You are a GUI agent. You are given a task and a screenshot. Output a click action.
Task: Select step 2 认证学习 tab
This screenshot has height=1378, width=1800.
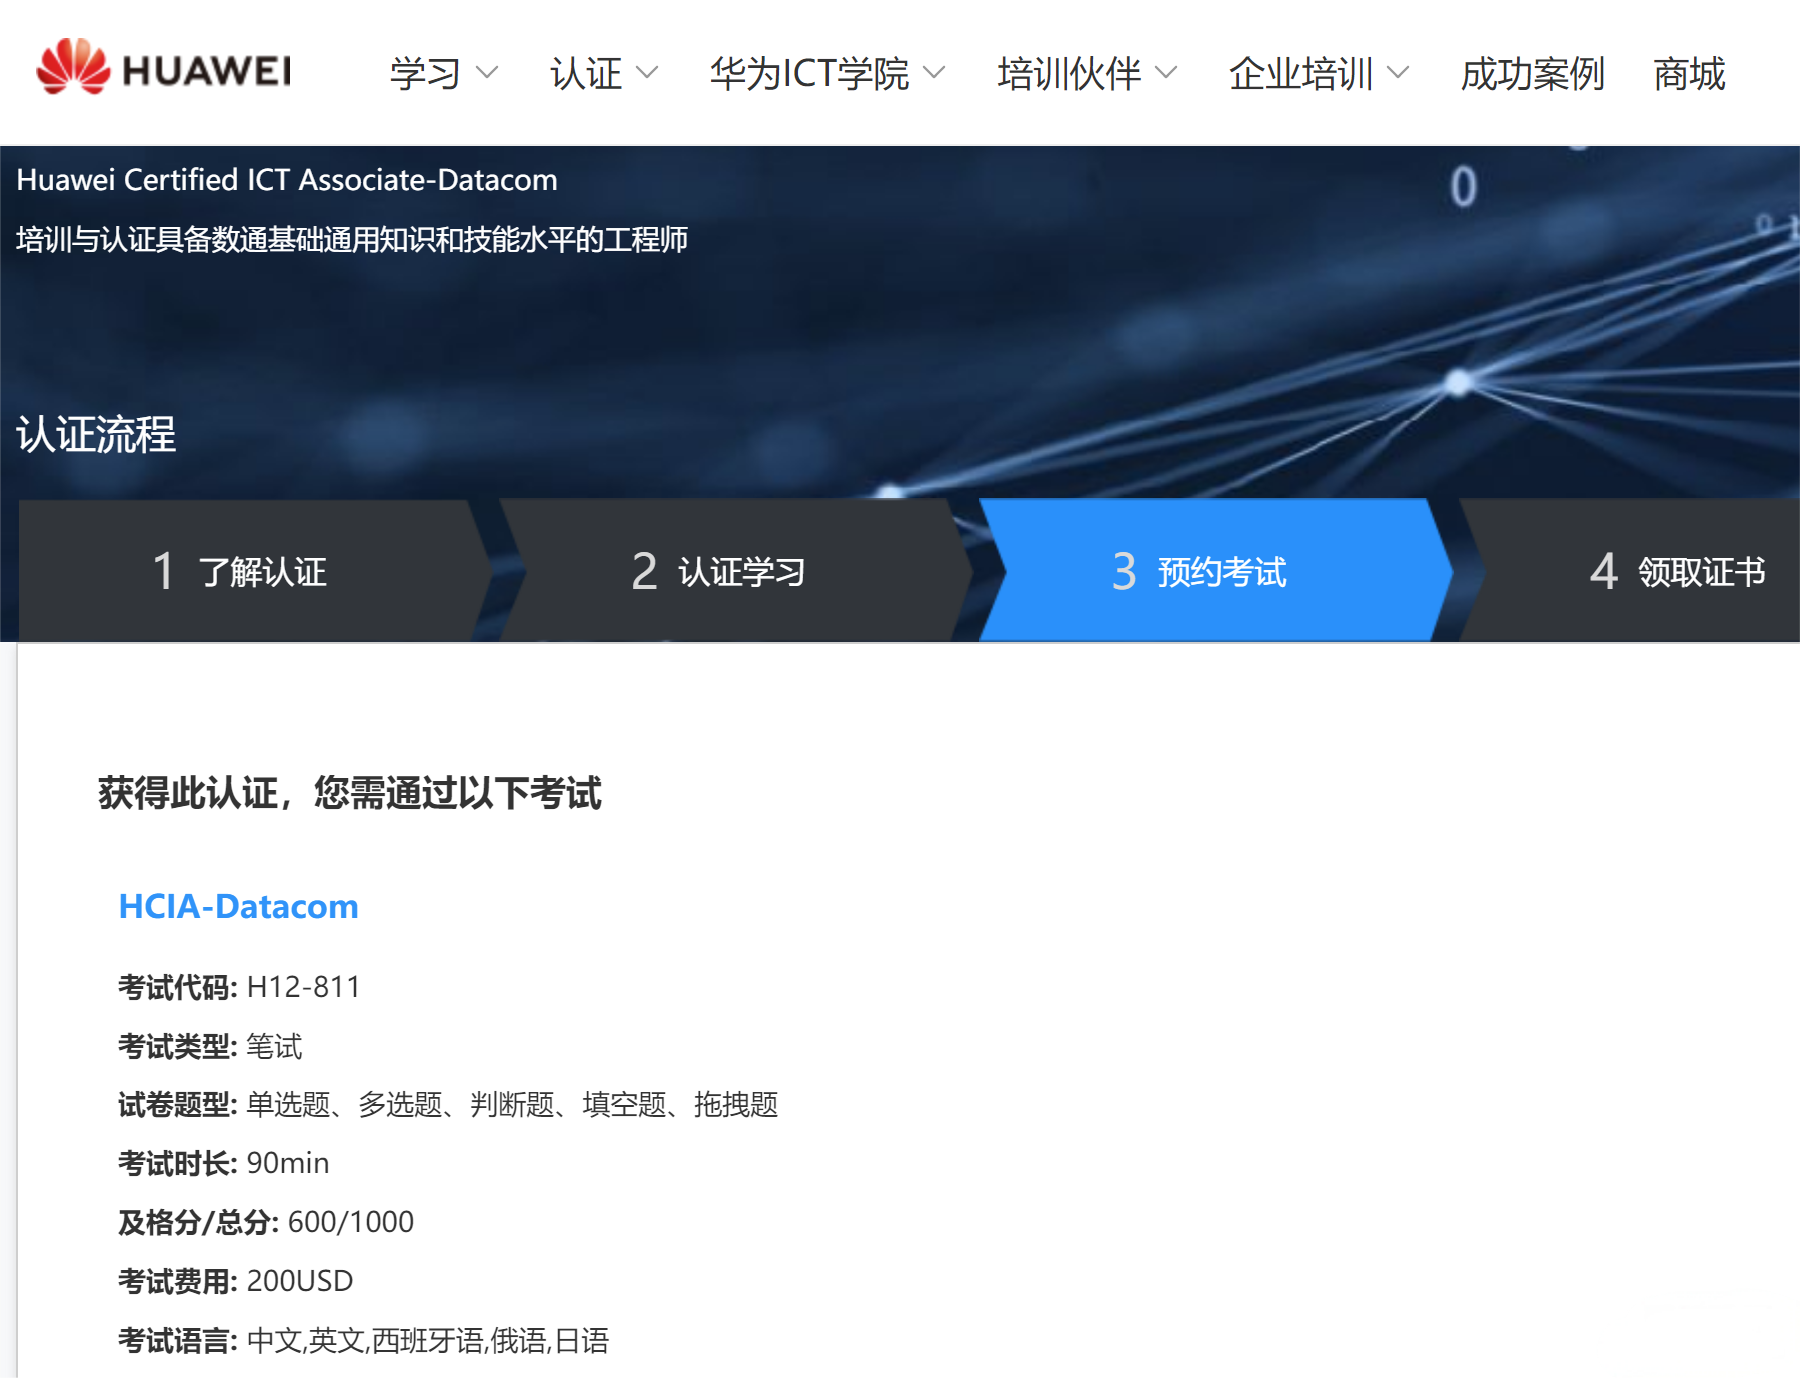pyautogui.click(x=735, y=571)
